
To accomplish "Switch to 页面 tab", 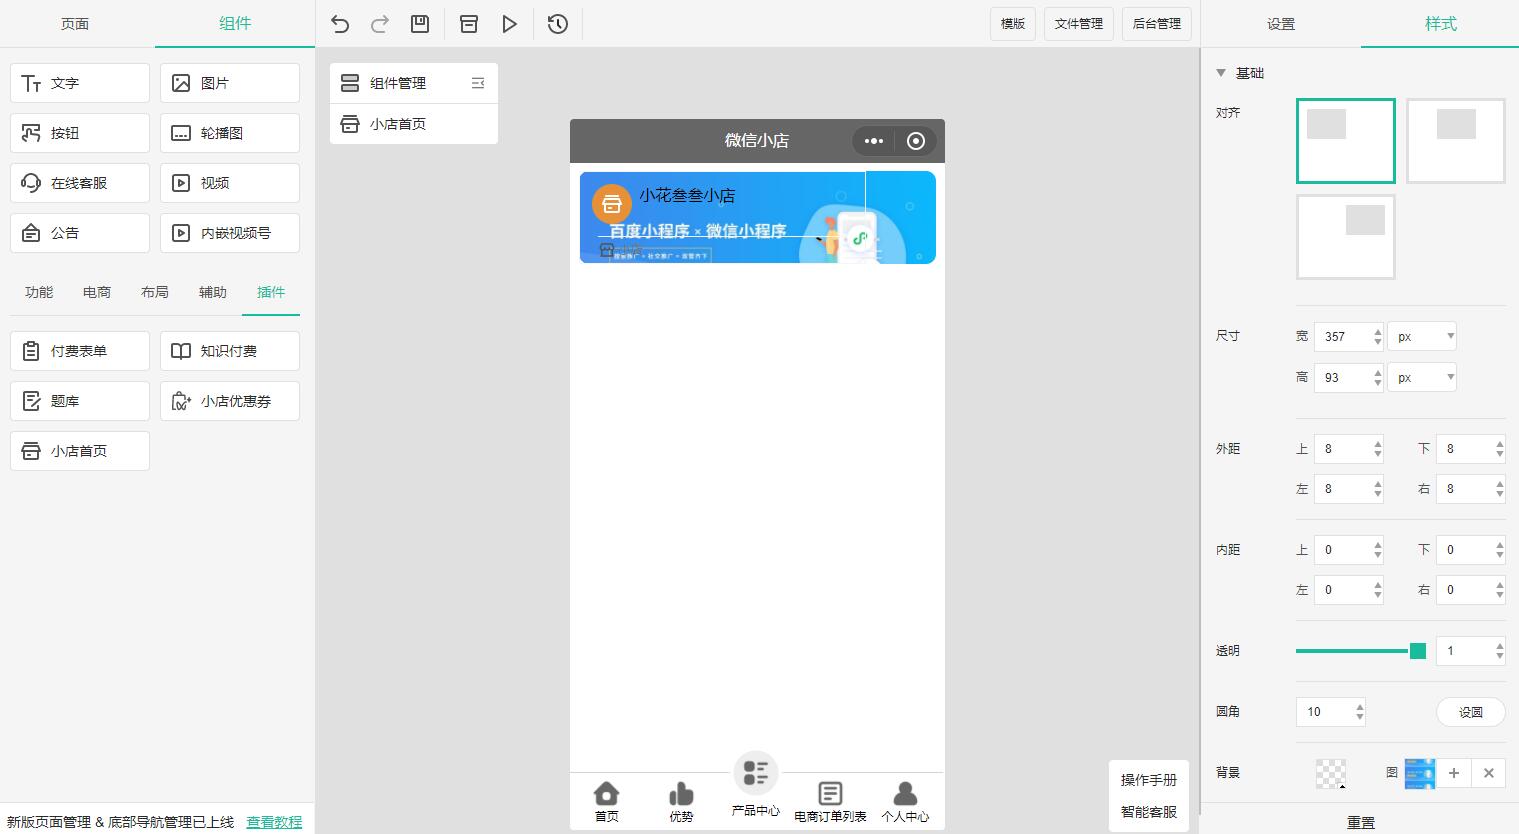I will [75, 24].
